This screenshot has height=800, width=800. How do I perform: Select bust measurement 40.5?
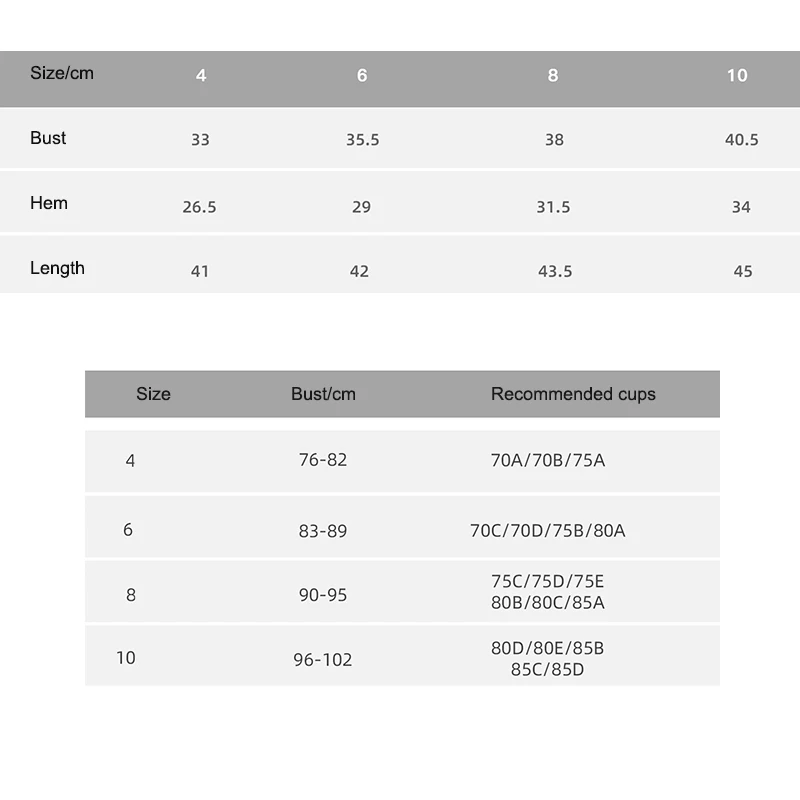[741, 140]
